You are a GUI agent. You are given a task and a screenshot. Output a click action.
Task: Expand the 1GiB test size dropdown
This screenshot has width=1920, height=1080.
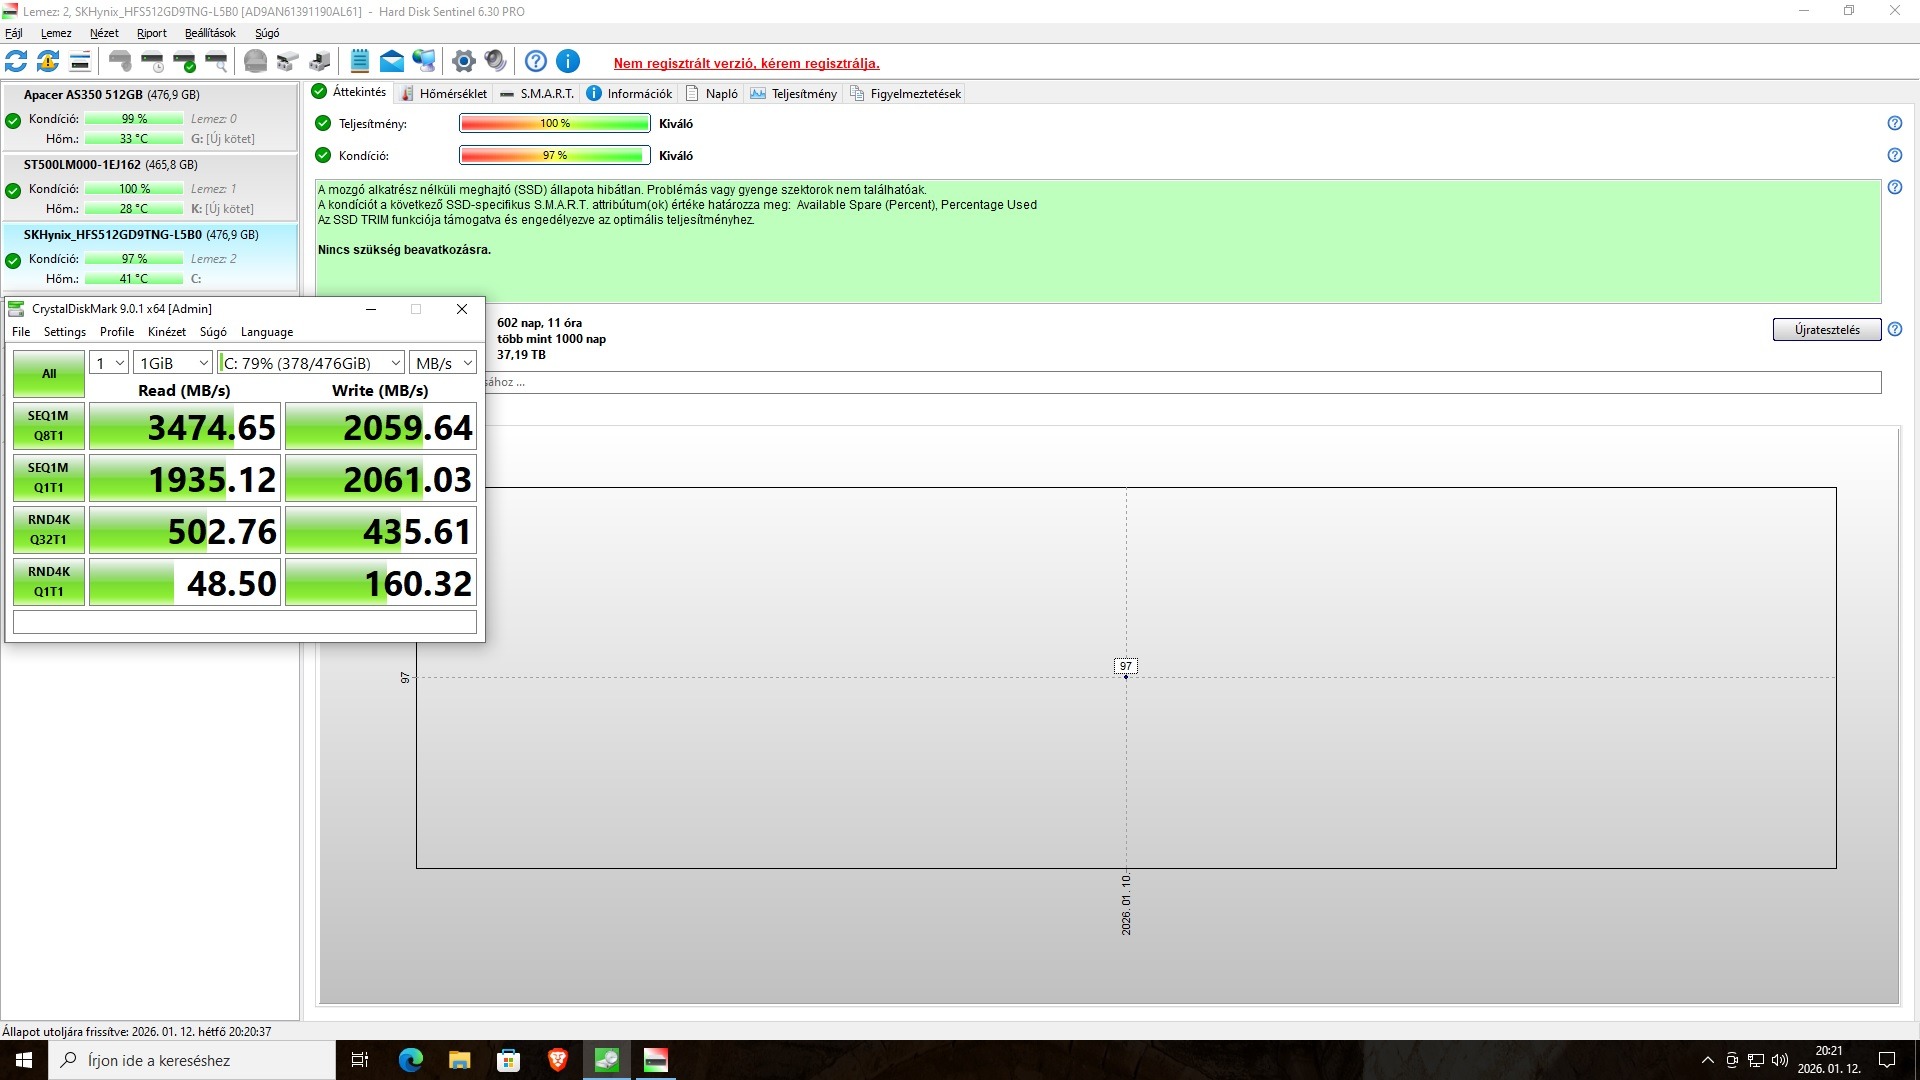[x=173, y=363]
